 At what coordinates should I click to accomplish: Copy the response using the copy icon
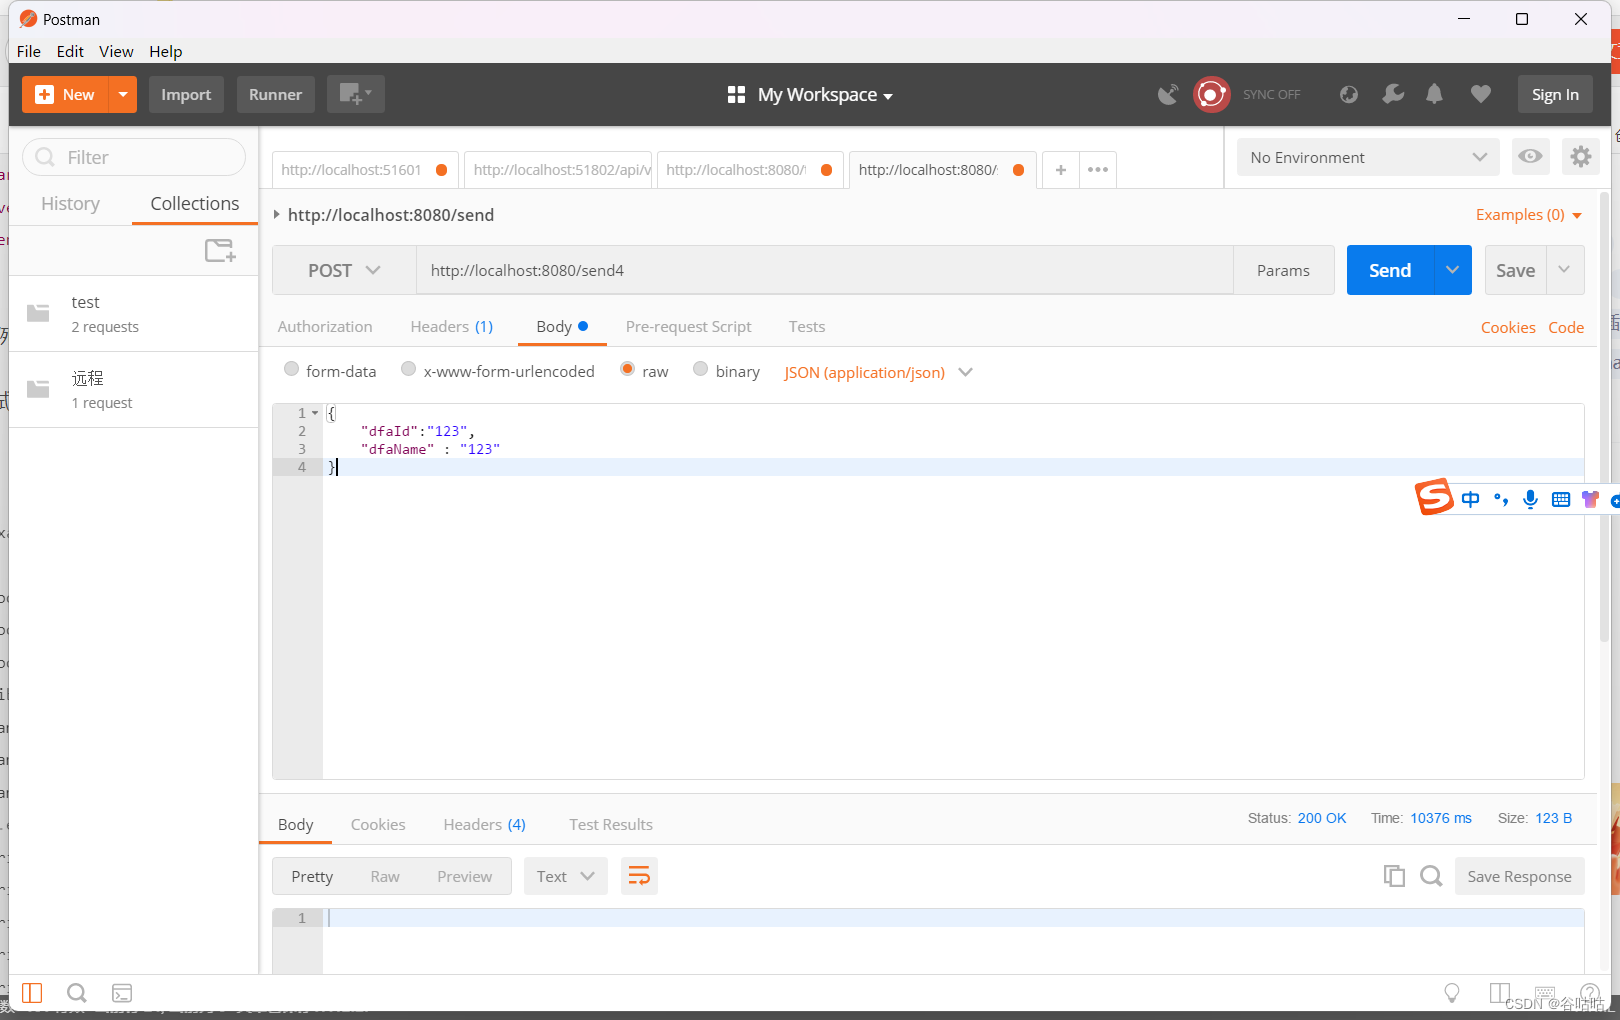(x=1394, y=875)
